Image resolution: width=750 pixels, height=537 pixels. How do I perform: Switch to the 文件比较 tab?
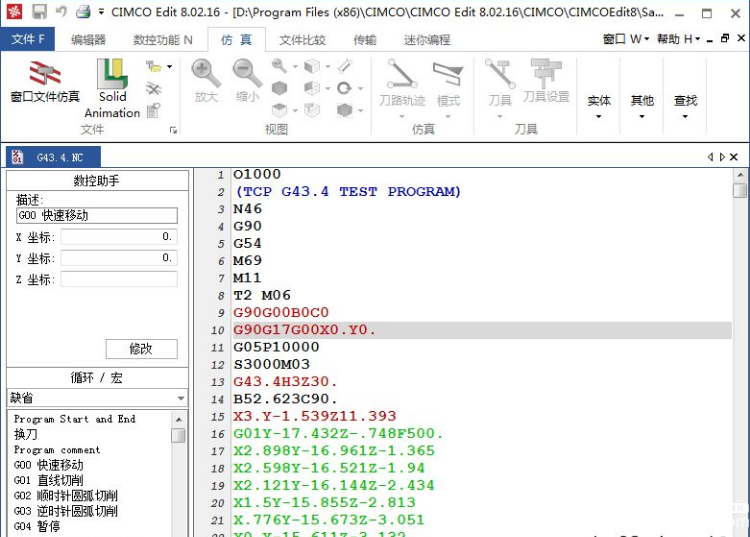click(x=302, y=40)
